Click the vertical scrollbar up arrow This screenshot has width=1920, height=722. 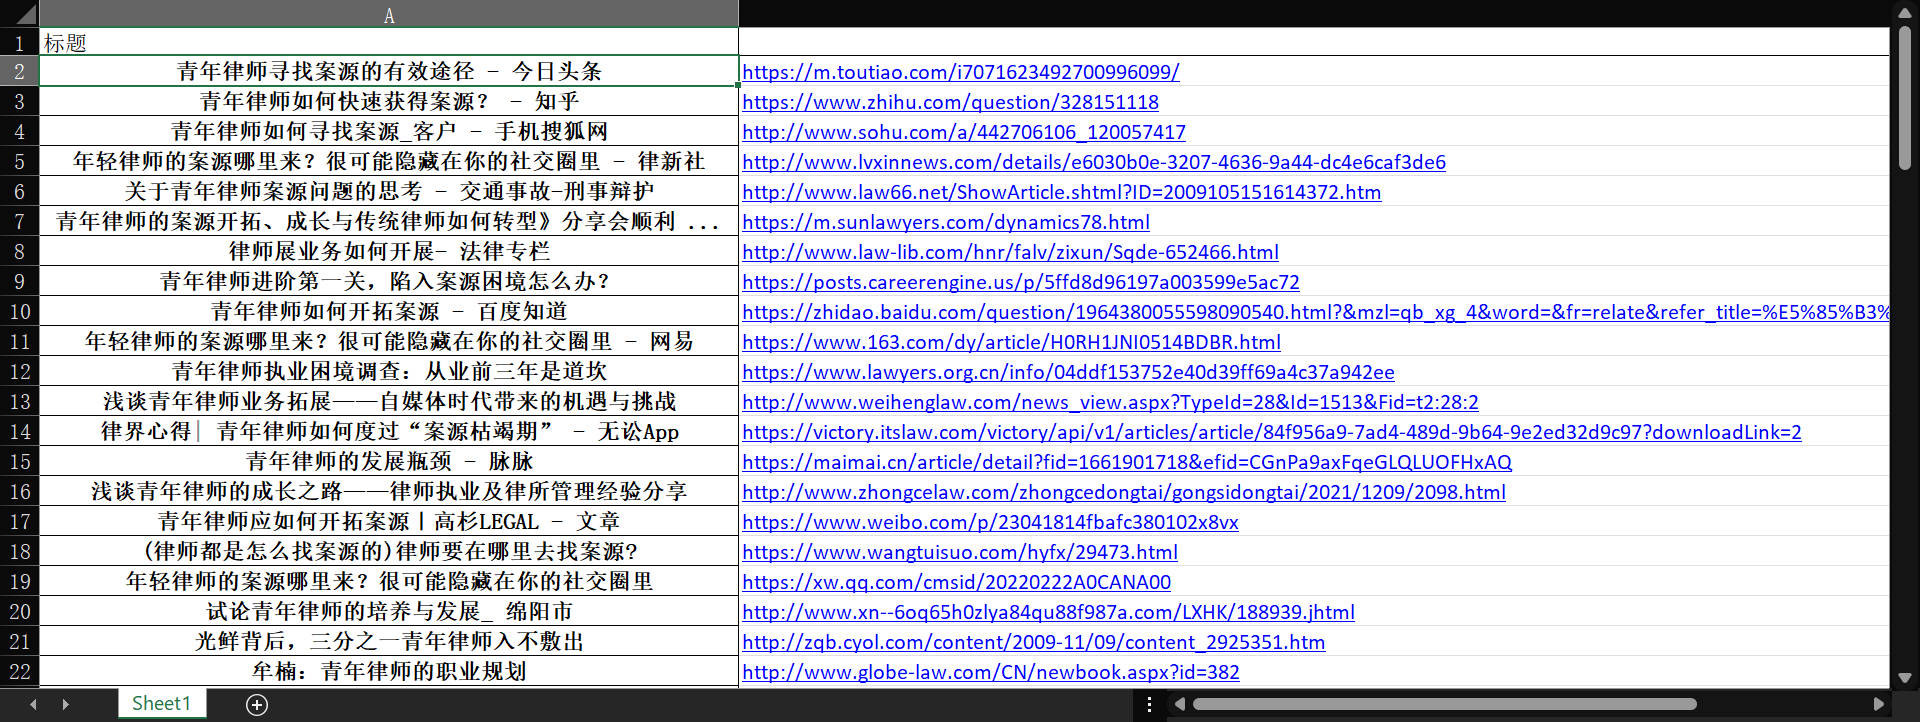coord(1904,13)
